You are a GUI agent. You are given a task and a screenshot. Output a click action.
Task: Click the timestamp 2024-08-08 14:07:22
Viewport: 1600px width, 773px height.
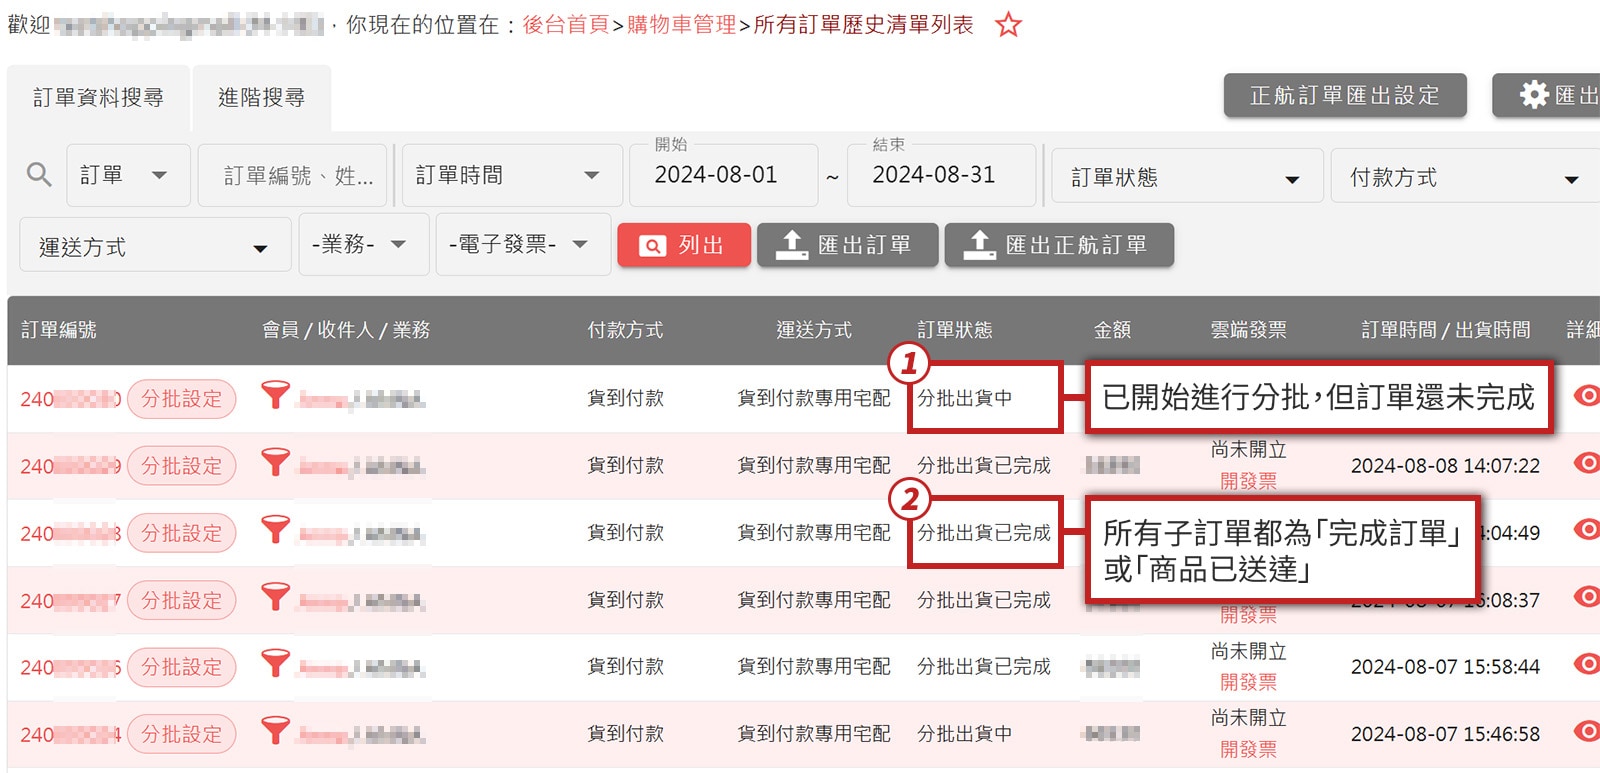[x=1445, y=466]
